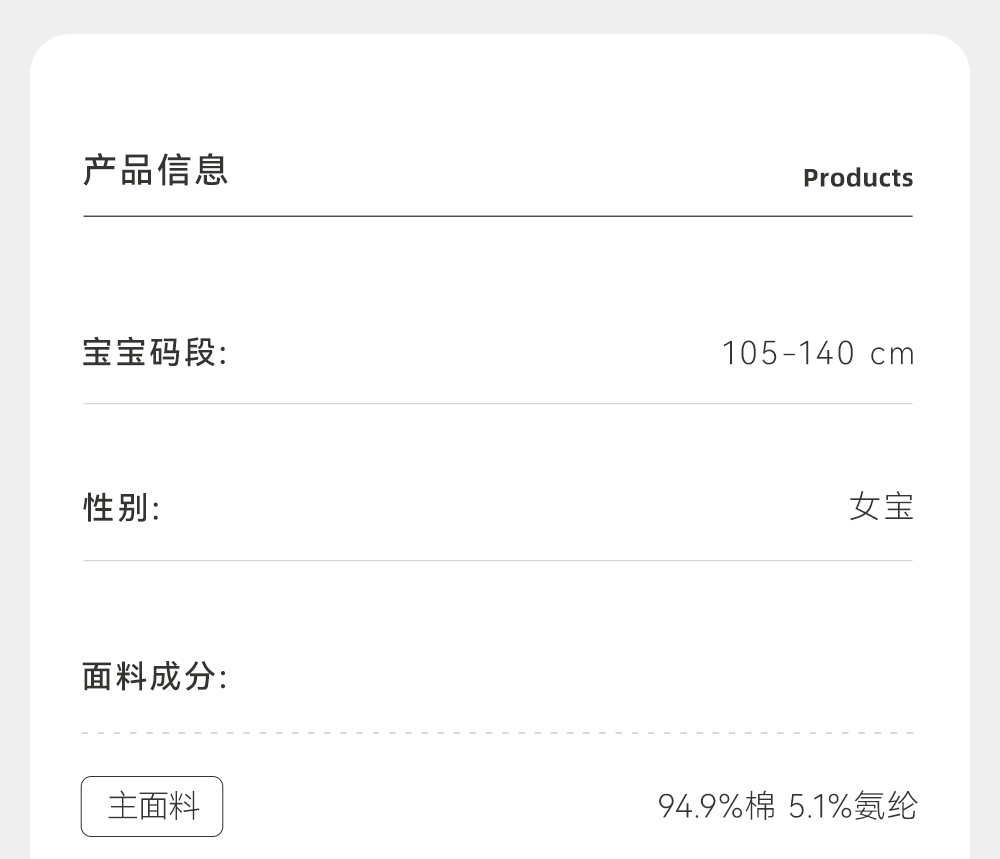Click the cm unit text
The image size is (1000, 859).
pyautogui.click(x=892, y=355)
